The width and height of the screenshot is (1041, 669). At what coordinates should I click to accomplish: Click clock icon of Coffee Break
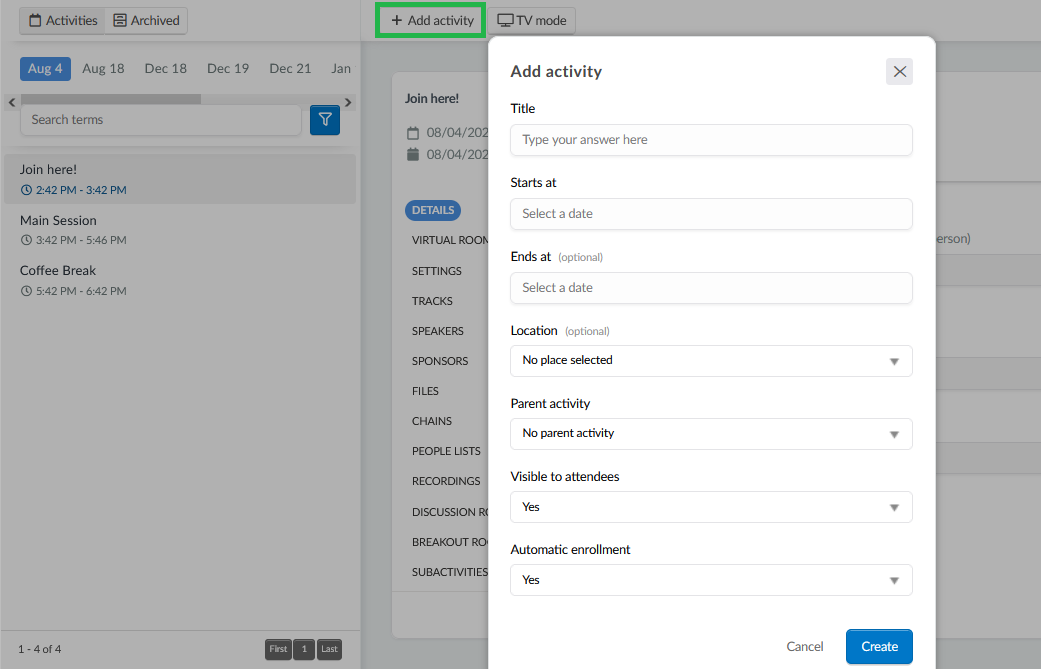[x=26, y=291]
